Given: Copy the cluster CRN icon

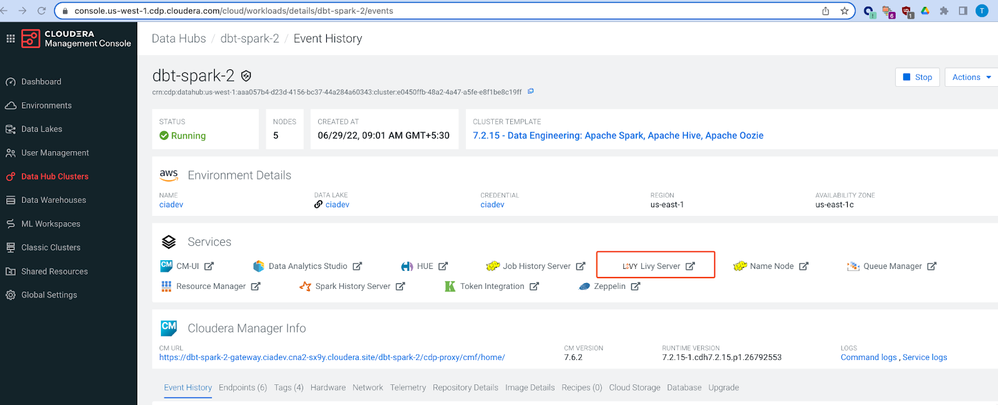Looking at the screenshot, I should click(x=531, y=91).
